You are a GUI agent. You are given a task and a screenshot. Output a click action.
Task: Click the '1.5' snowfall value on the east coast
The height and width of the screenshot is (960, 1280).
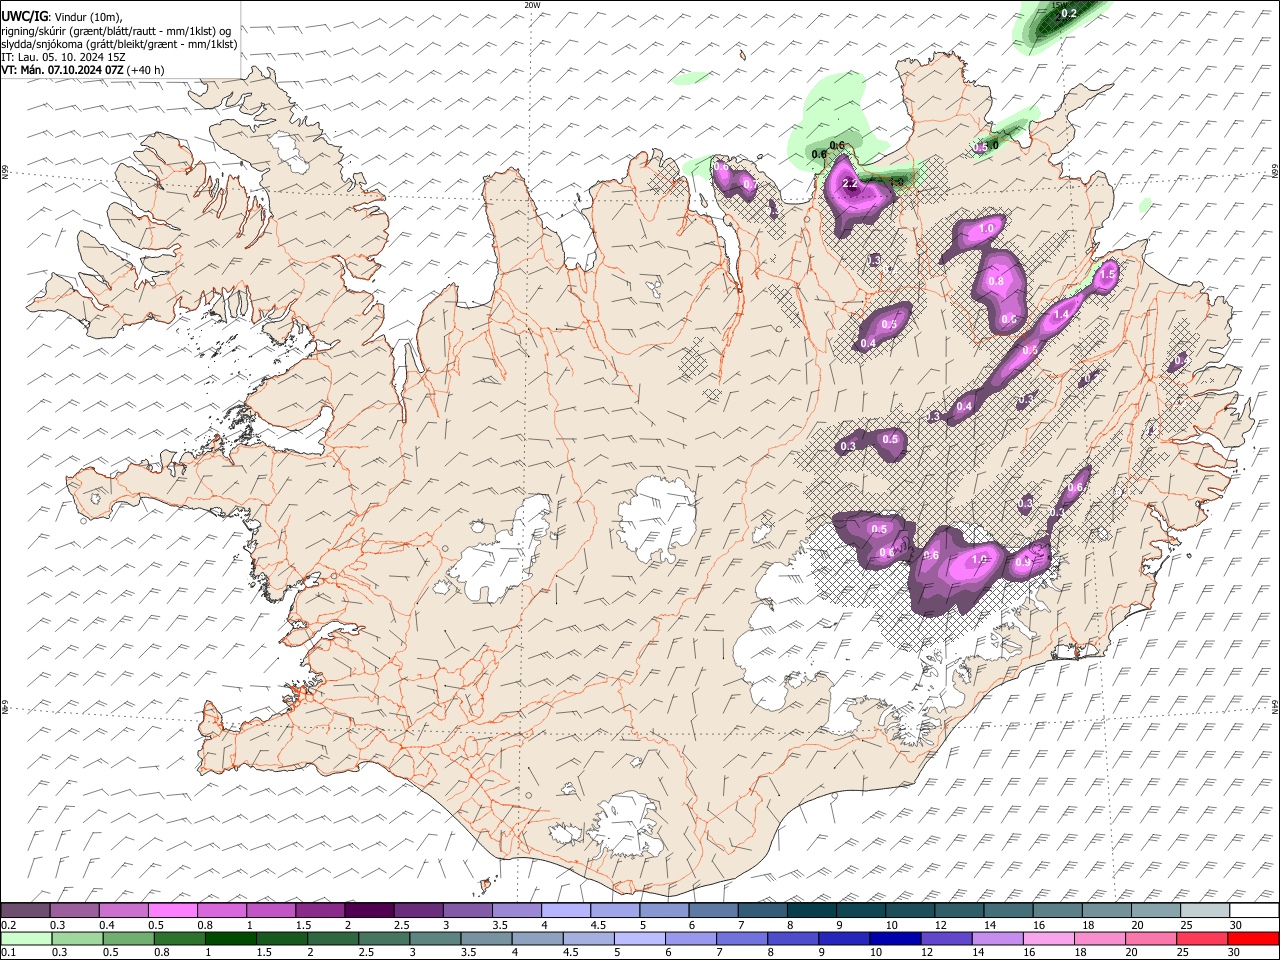pyautogui.click(x=1107, y=274)
